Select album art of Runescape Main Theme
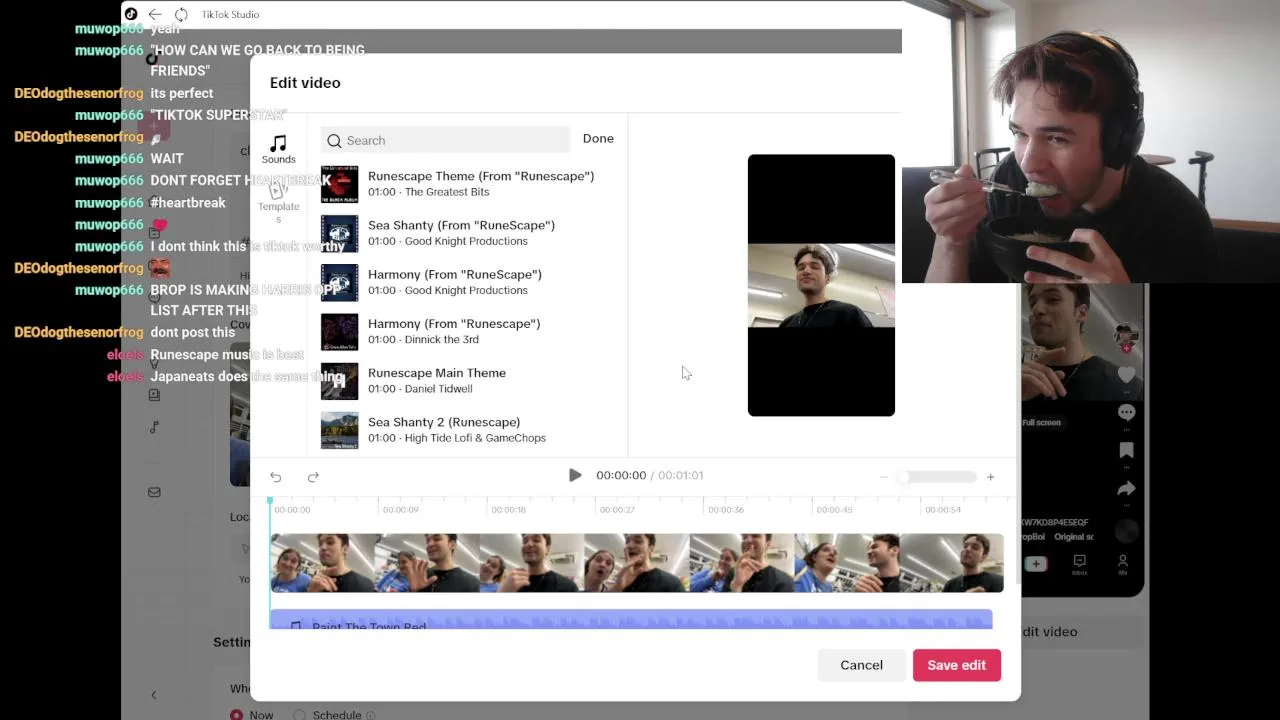Image resolution: width=1280 pixels, height=720 pixels. 339,381
